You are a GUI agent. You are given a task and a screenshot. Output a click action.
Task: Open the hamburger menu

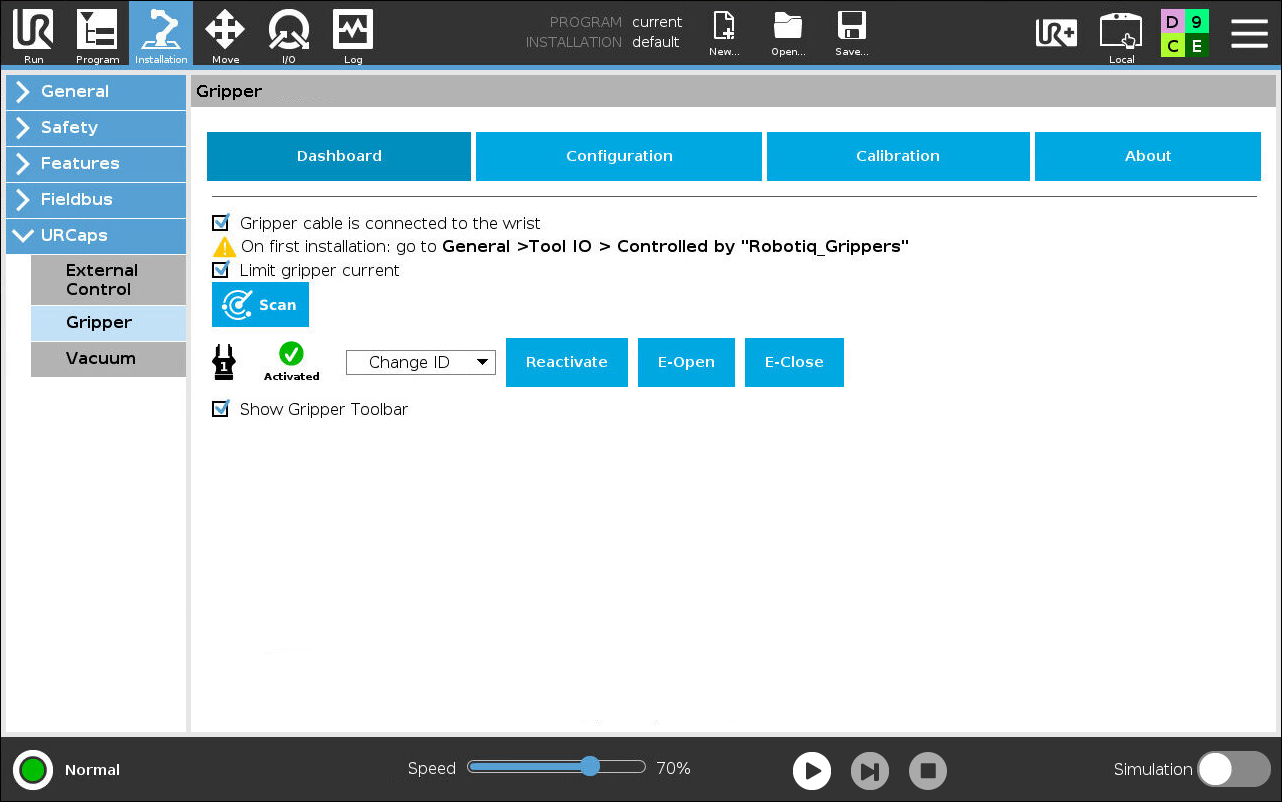[1249, 33]
